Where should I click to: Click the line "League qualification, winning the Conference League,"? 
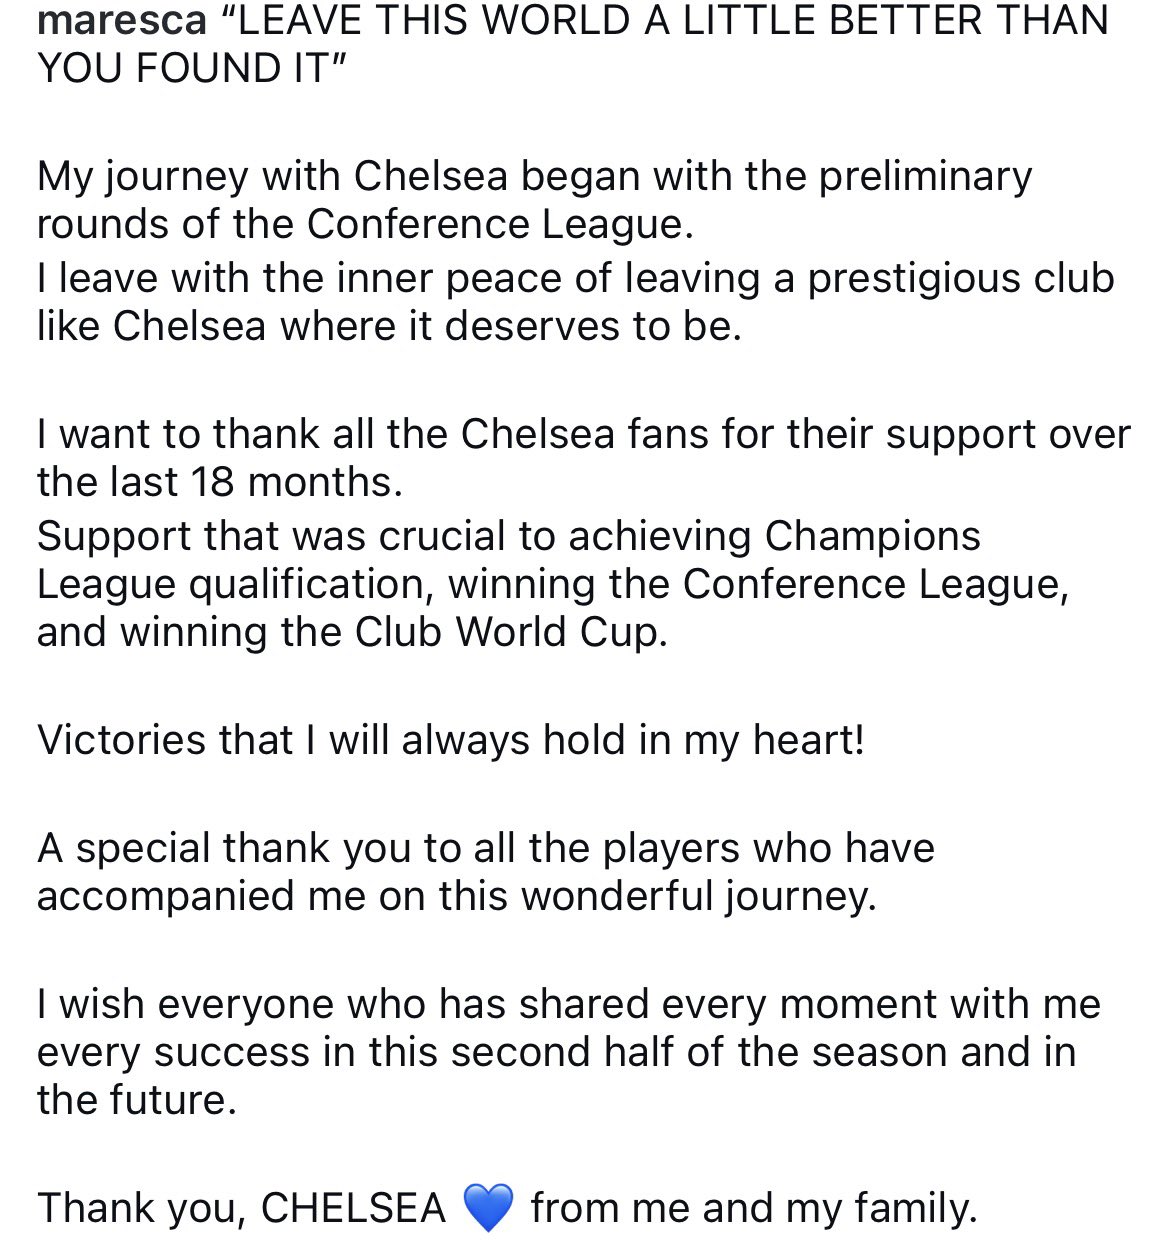coord(553,584)
